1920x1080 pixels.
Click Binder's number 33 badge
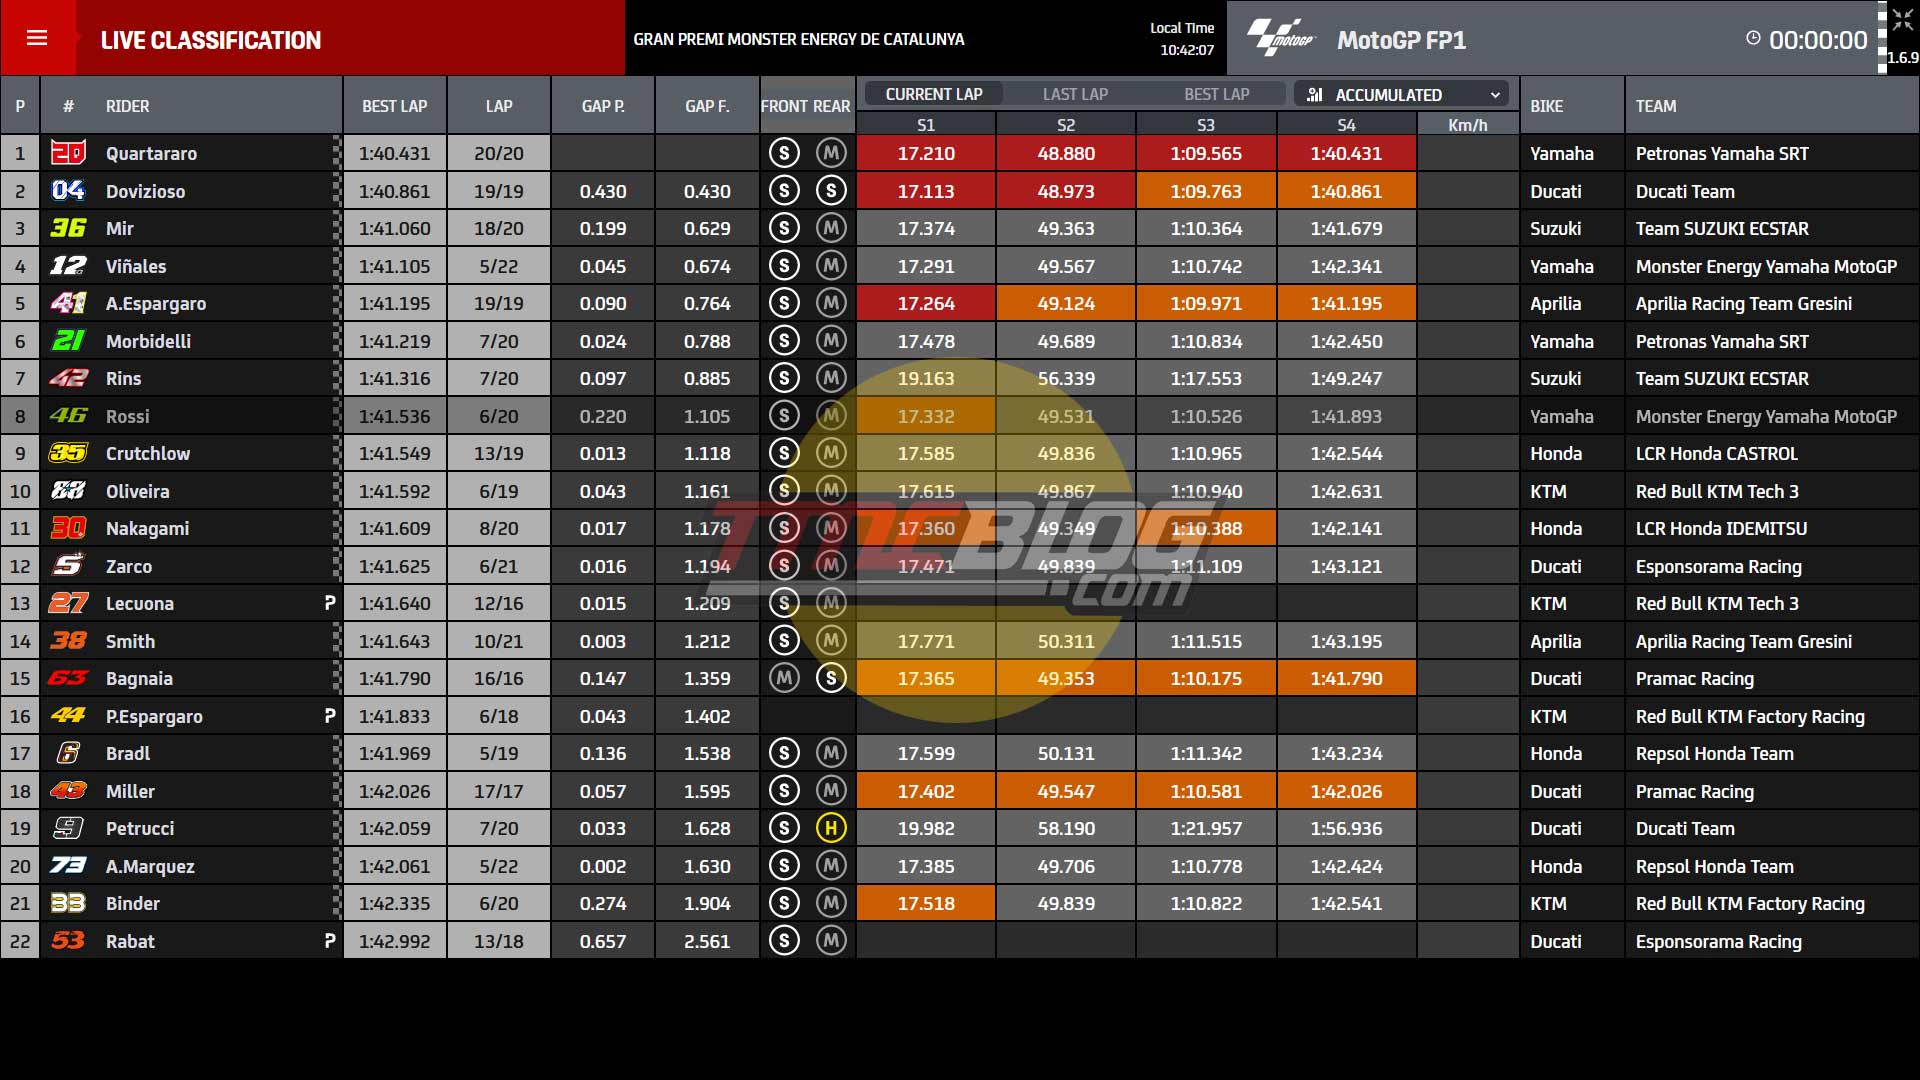pos(68,903)
